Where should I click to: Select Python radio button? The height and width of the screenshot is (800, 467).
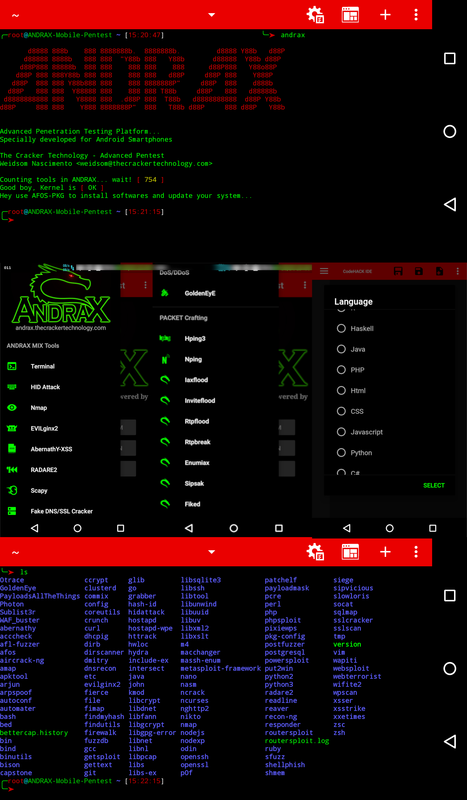tap(341, 453)
